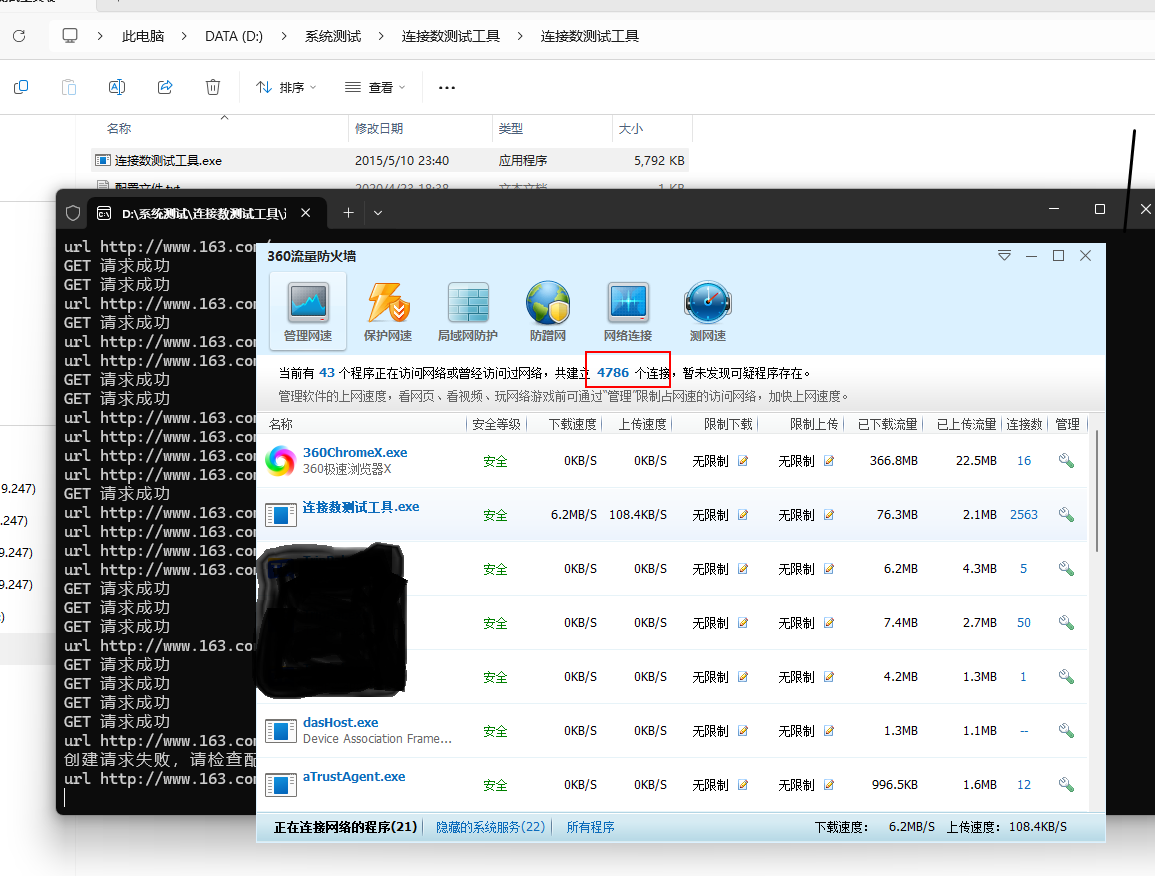The image size is (1155, 876).
Task: Click the 2563 connection count link
Action: (x=1023, y=515)
